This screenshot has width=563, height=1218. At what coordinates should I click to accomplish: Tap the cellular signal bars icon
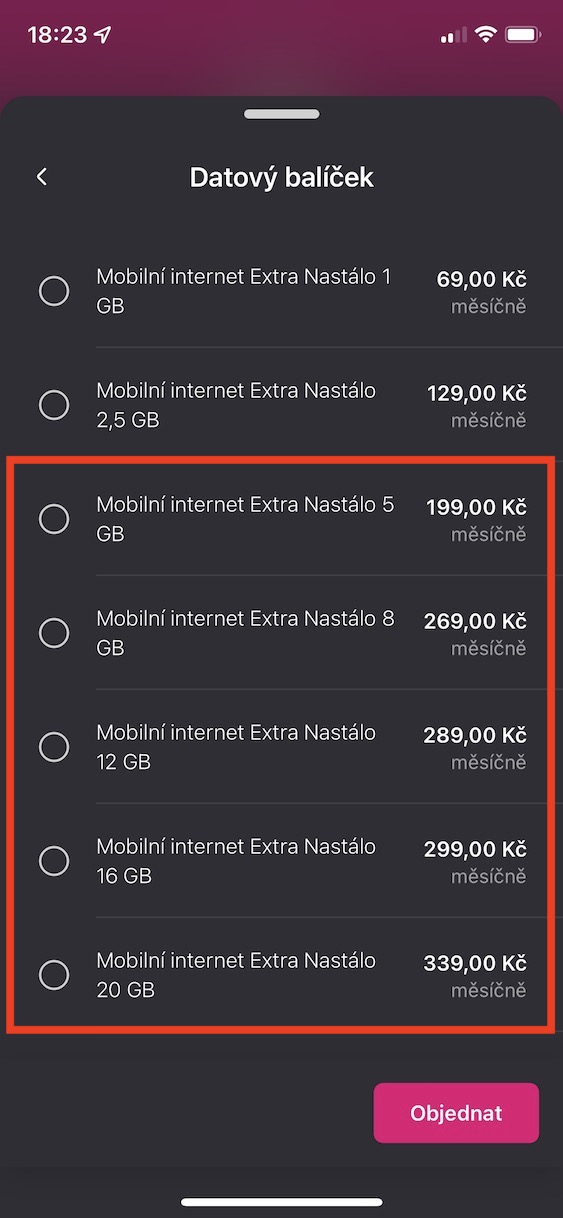pyautogui.click(x=453, y=36)
